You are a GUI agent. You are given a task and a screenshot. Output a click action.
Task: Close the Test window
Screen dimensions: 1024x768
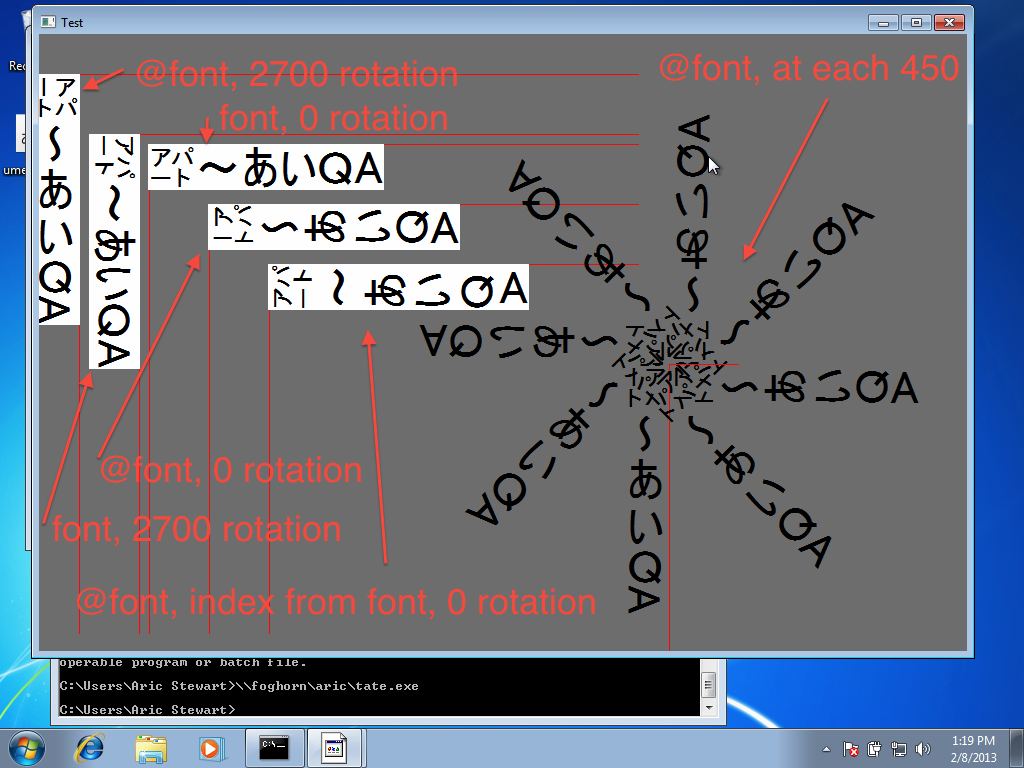(x=949, y=21)
